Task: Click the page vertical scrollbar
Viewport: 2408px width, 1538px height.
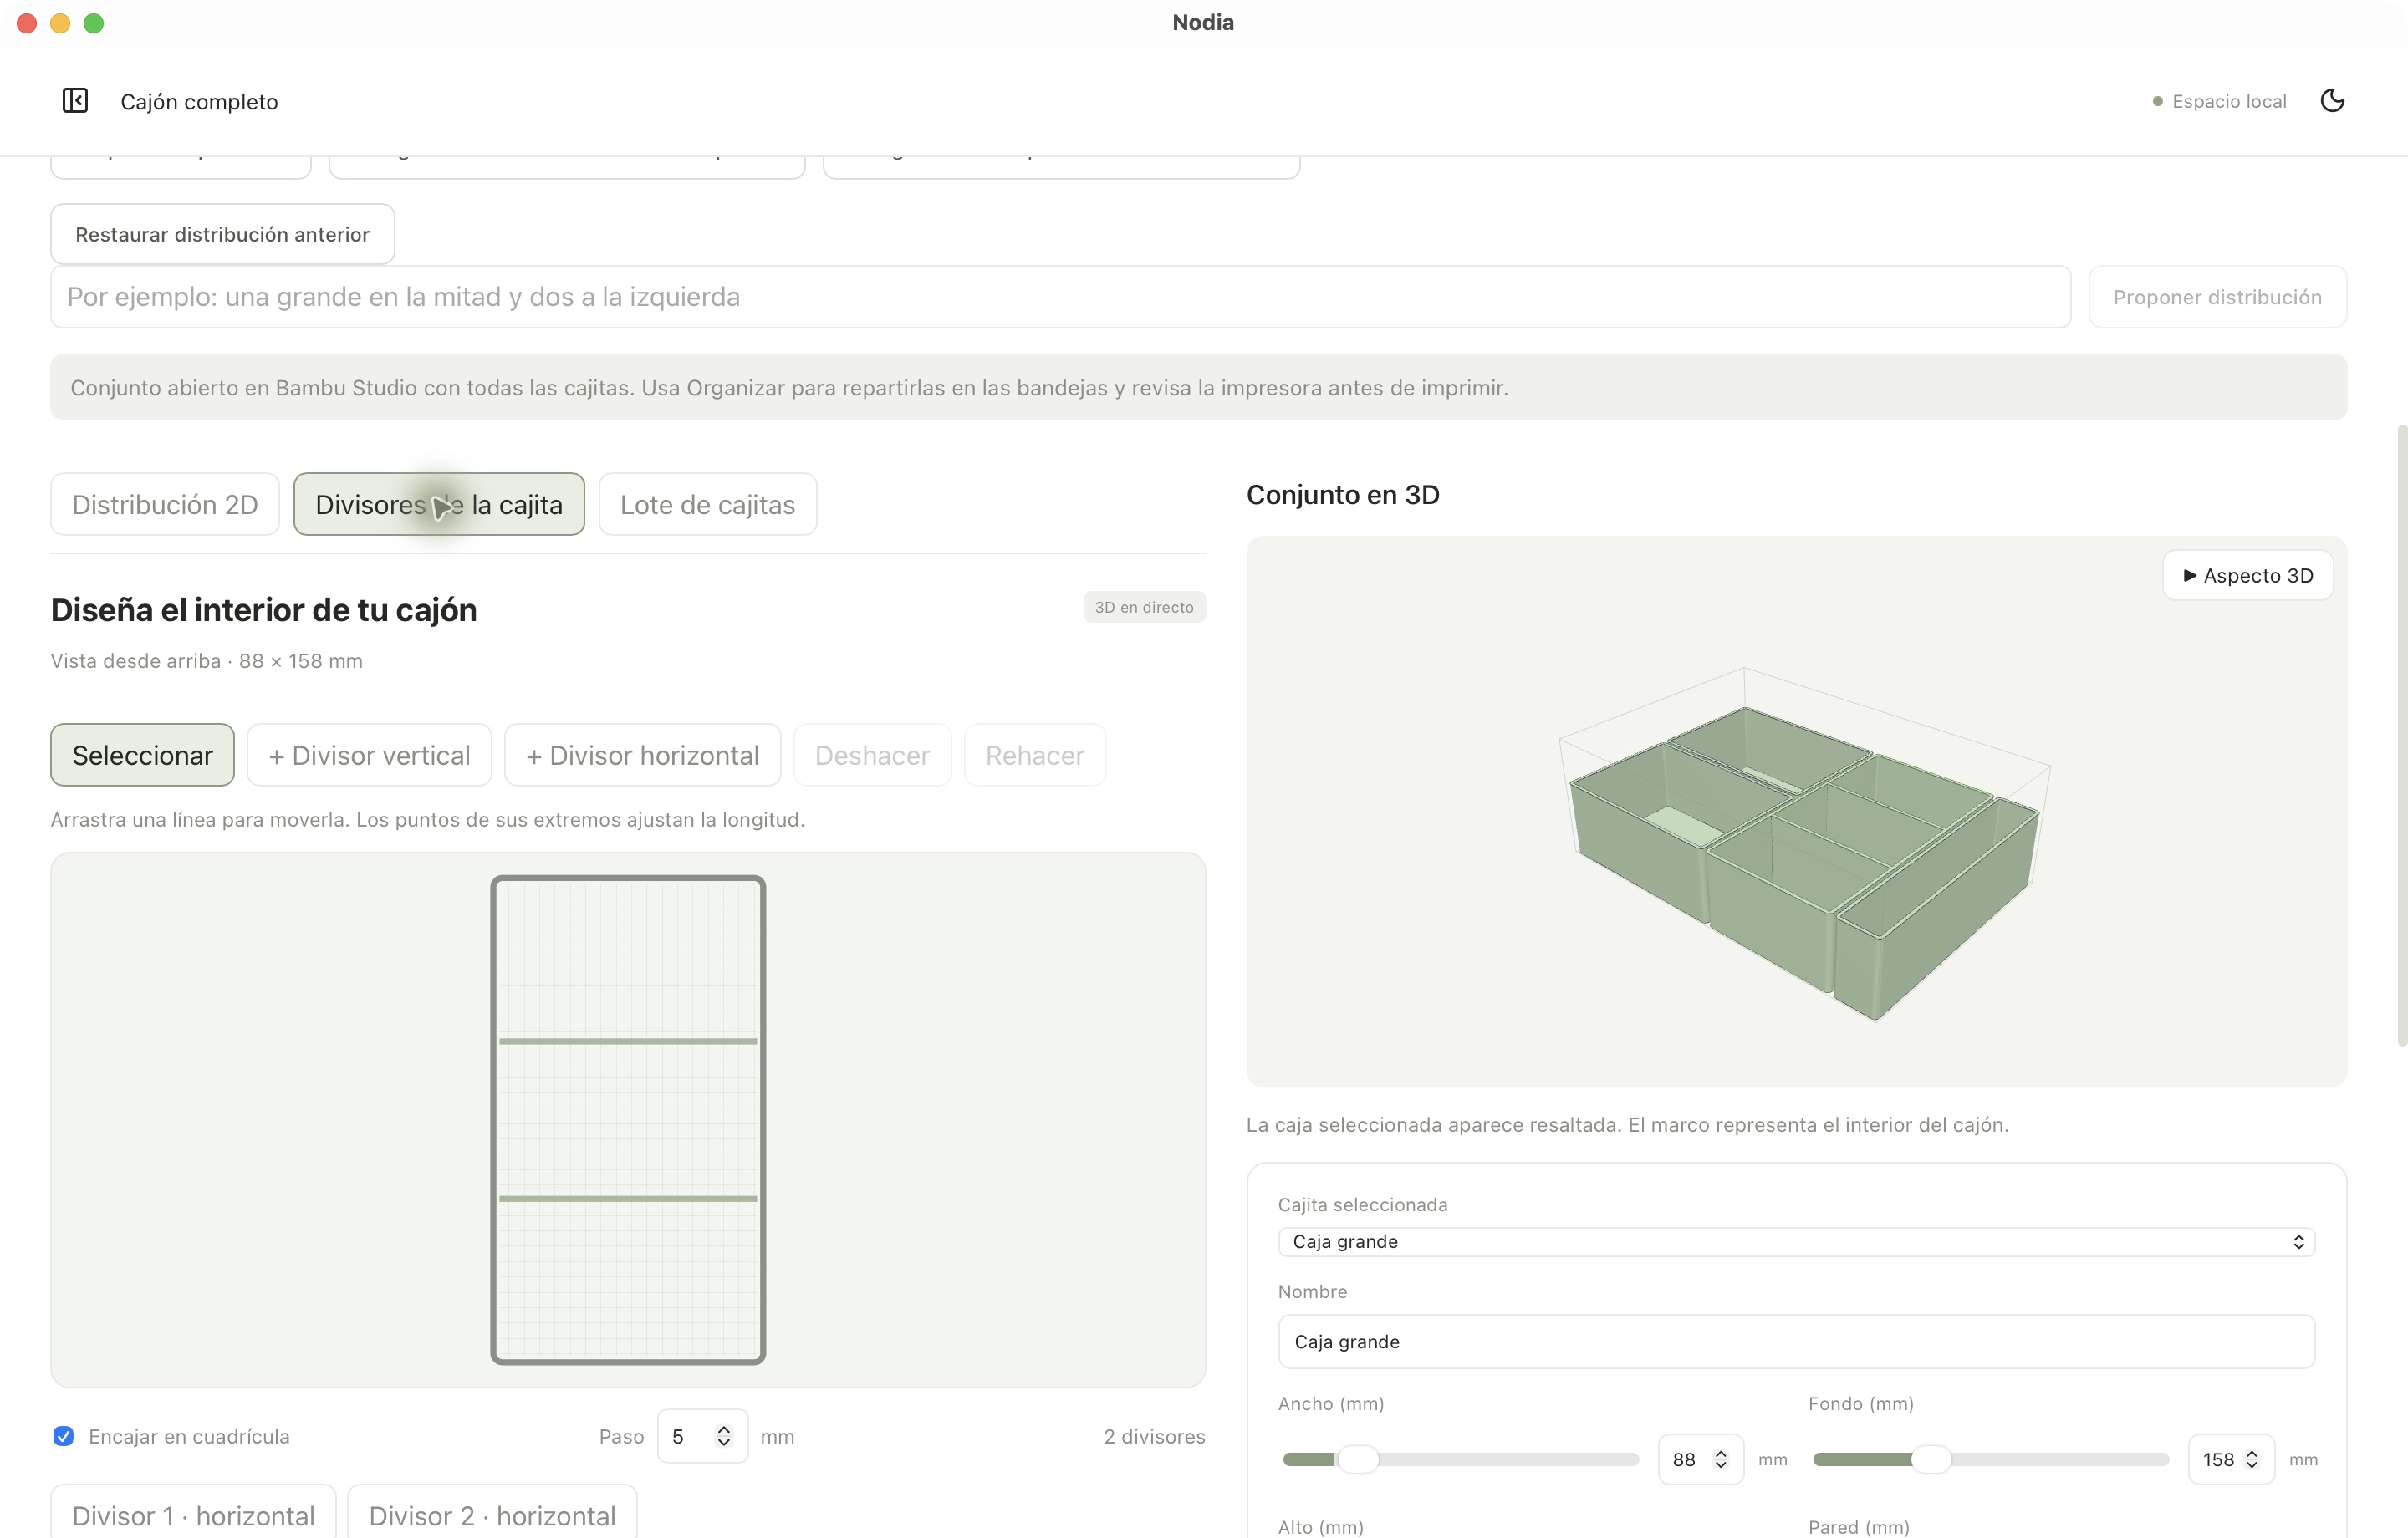Action: pyautogui.click(x=2401, y=735)
